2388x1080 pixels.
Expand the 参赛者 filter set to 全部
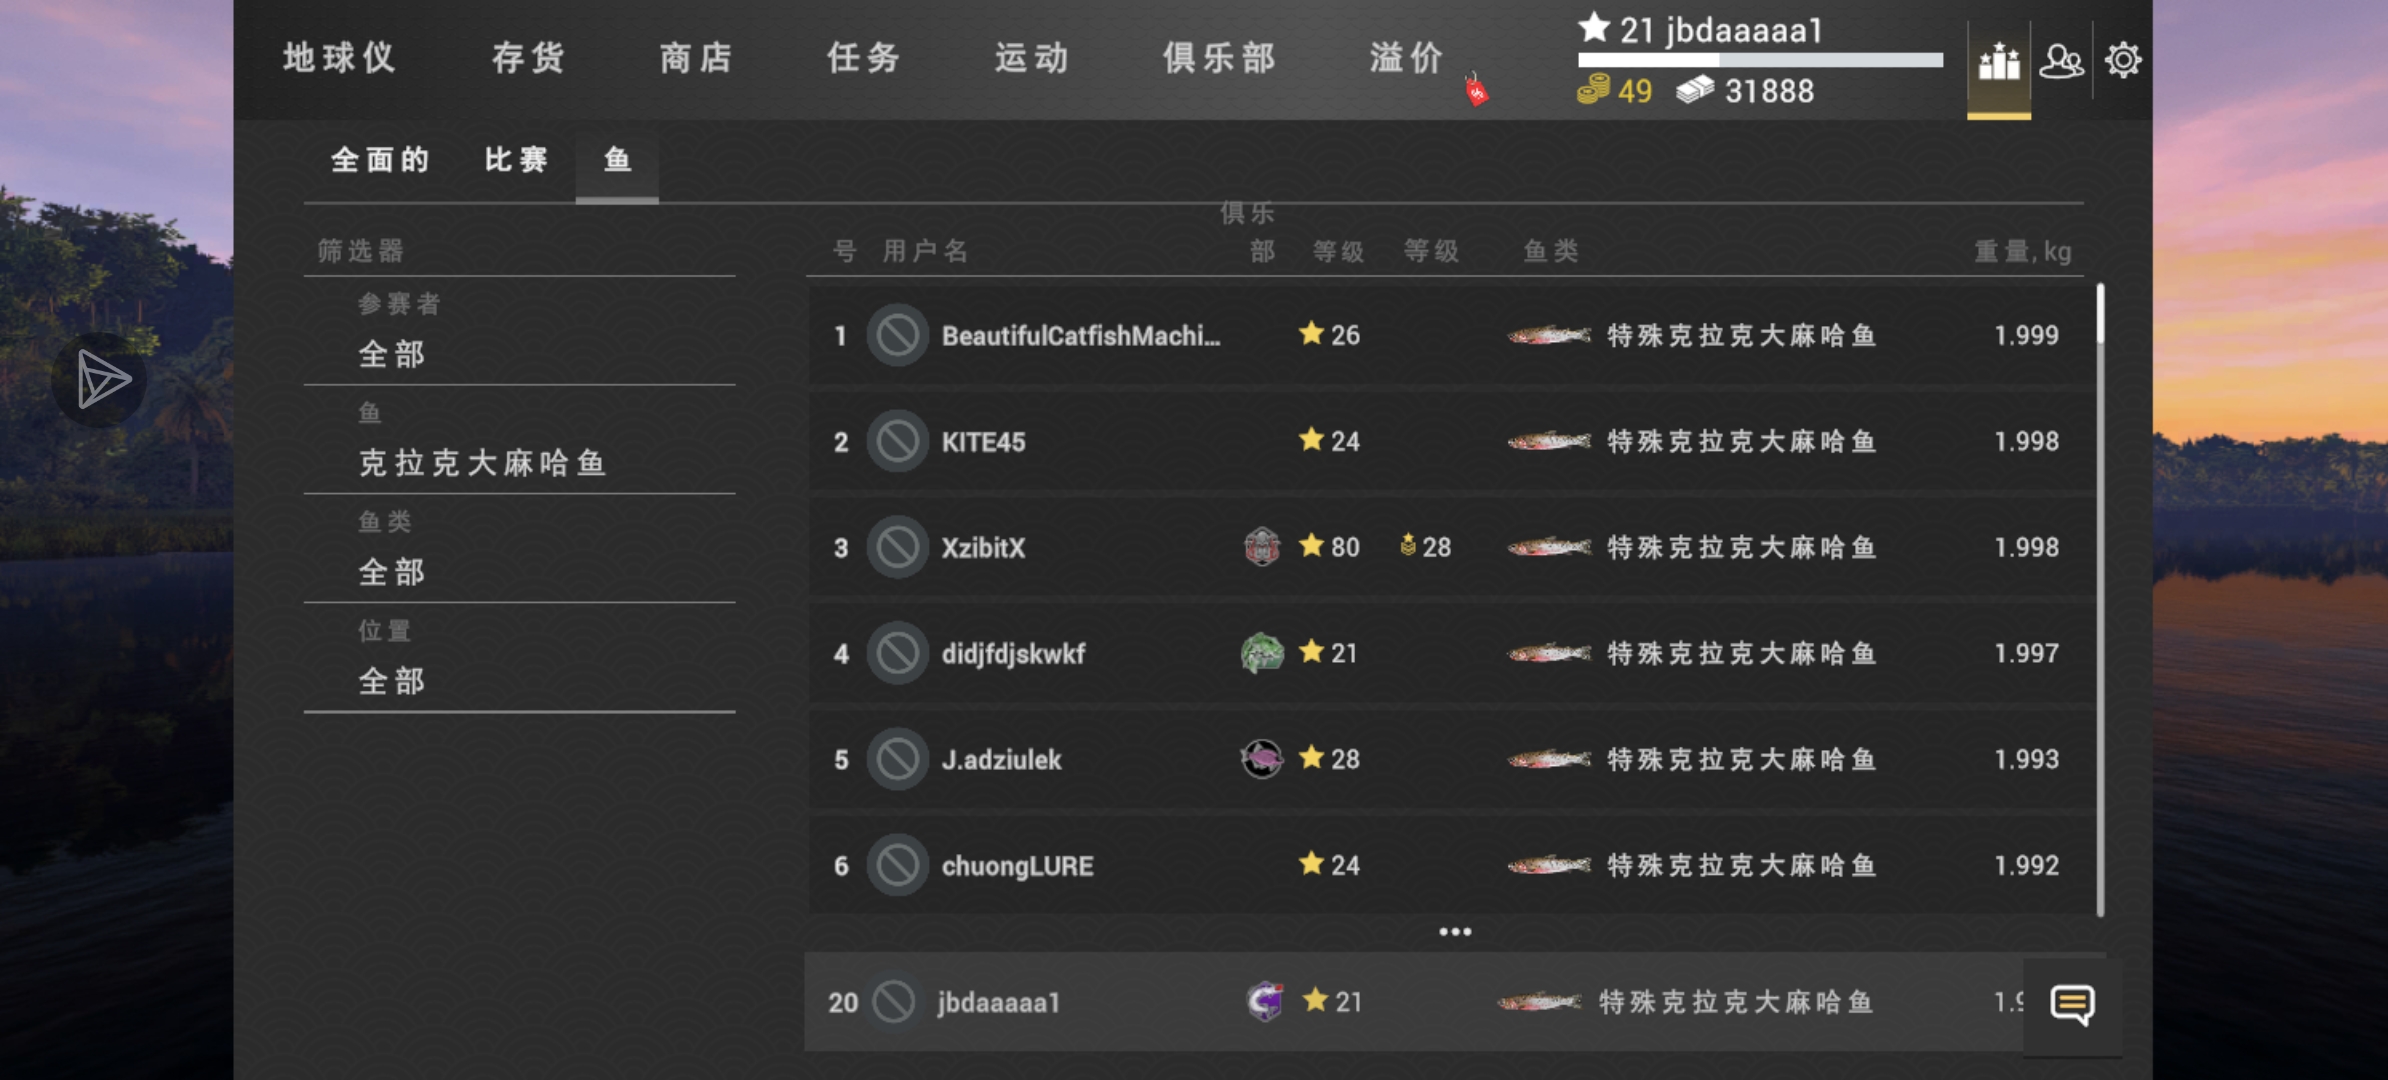click(520, 334)
